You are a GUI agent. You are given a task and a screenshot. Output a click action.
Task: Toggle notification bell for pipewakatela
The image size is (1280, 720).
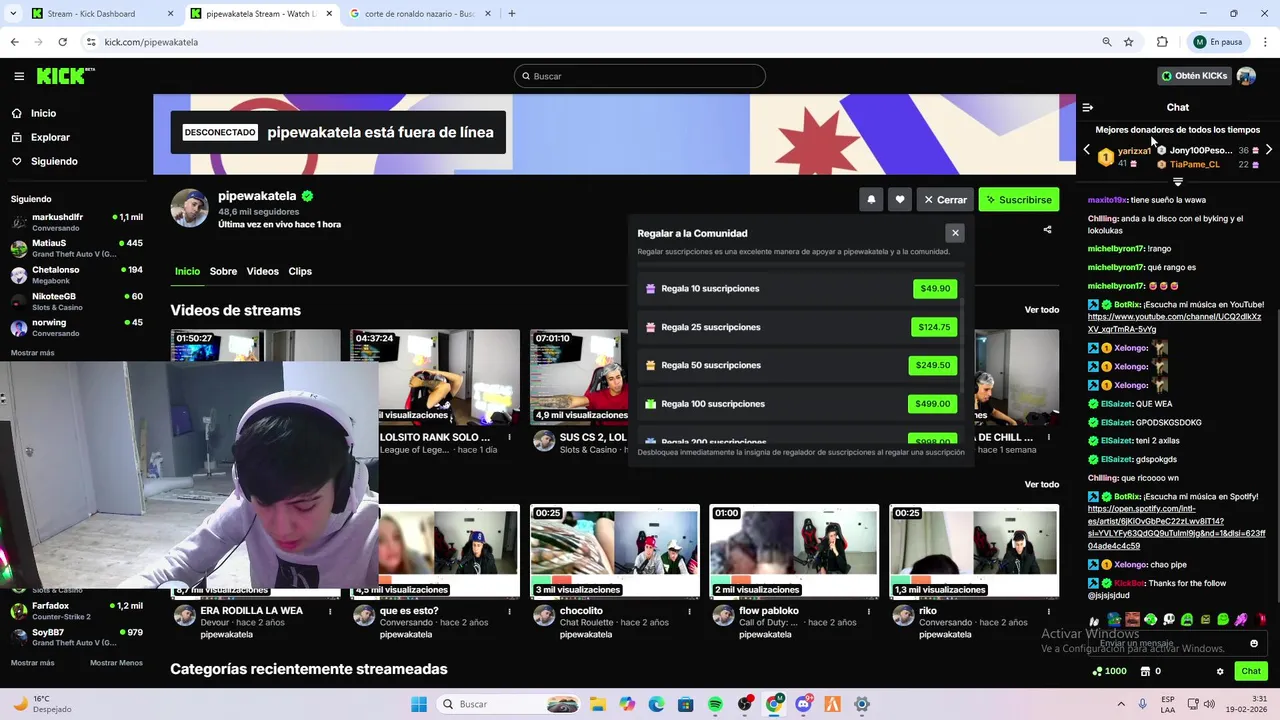click(871, 200)
